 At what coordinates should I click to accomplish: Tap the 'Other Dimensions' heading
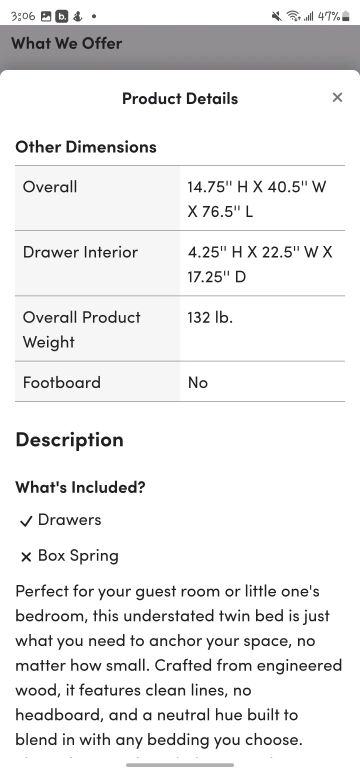pyautogui.click(x=86, y=147)
